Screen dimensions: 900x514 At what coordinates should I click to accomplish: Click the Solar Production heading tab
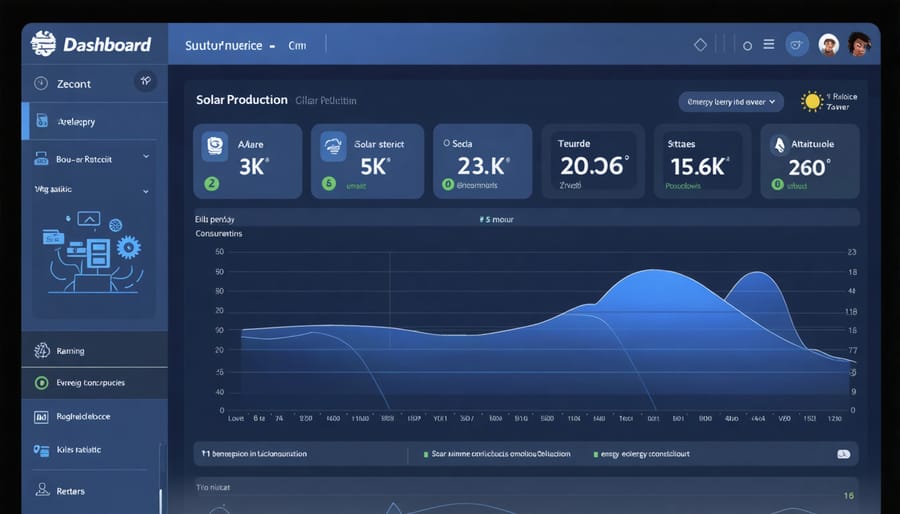242,100
